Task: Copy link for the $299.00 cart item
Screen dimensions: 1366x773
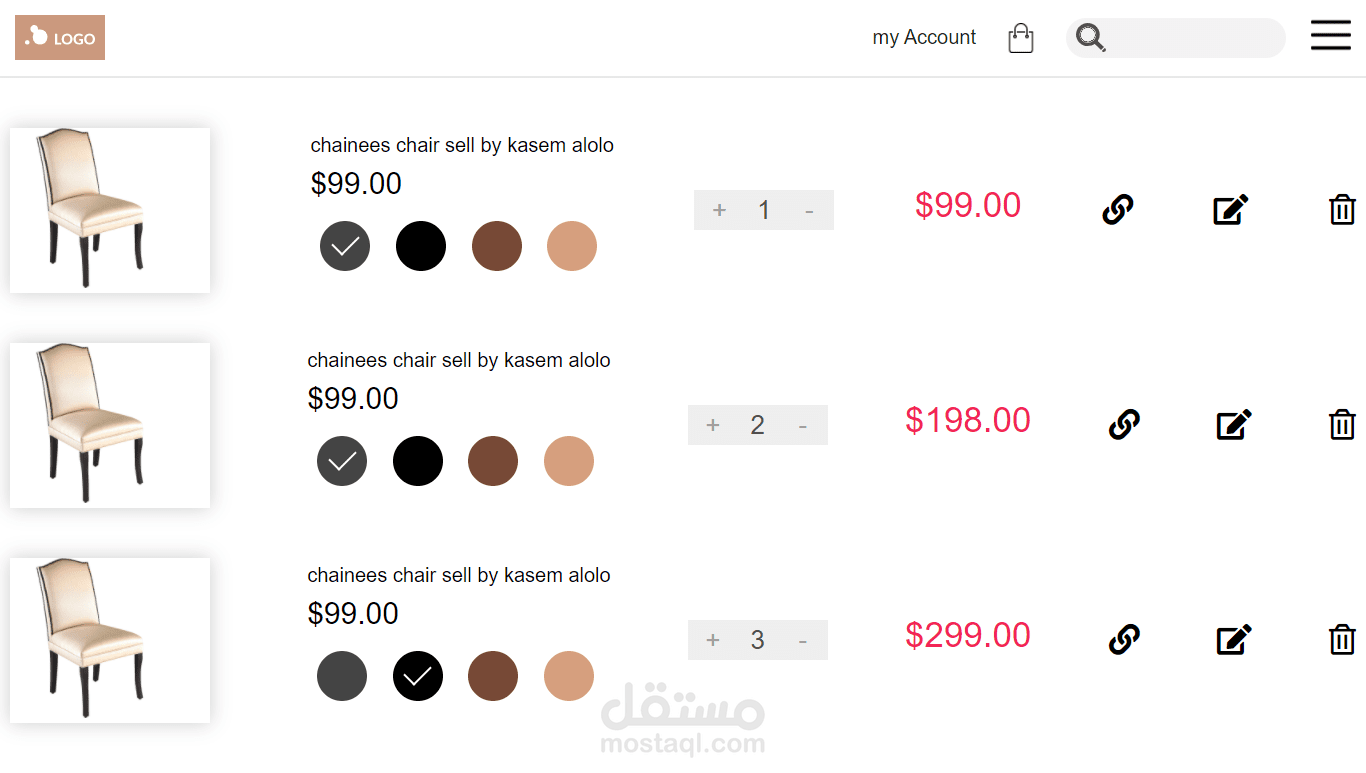Action: click(x=1124, y=639)
